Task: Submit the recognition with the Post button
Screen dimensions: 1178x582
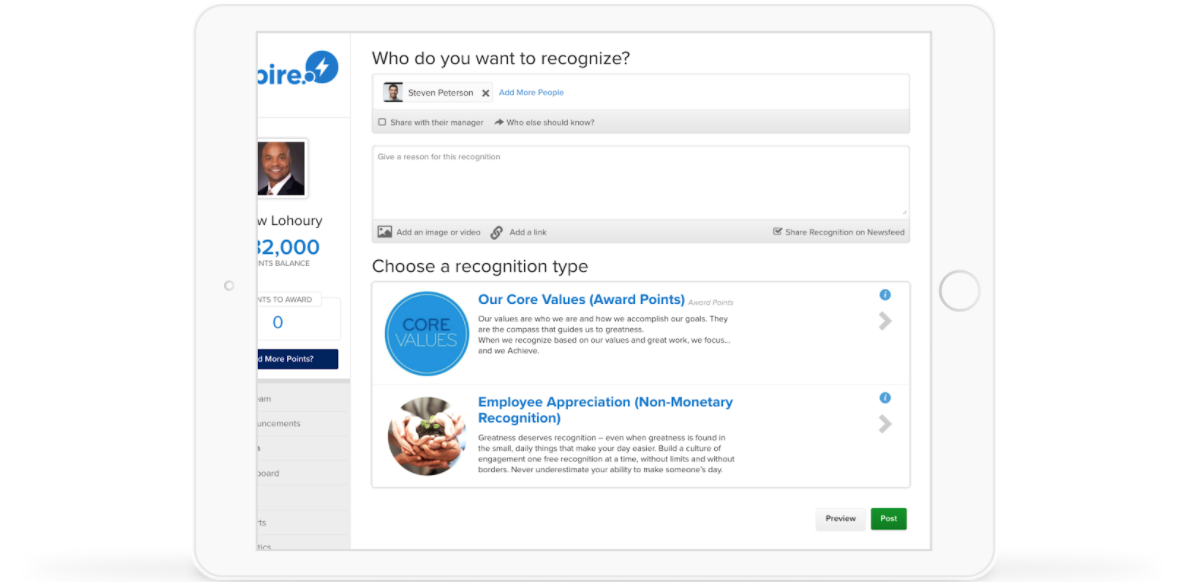Action: (888, 518)
